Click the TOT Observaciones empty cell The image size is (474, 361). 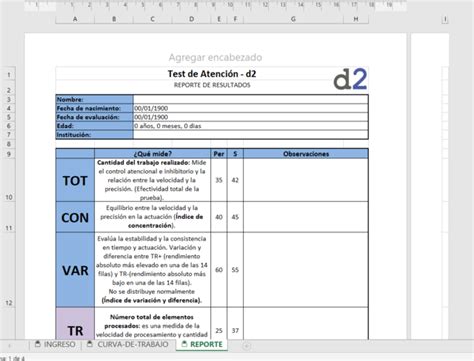(306, 180)
